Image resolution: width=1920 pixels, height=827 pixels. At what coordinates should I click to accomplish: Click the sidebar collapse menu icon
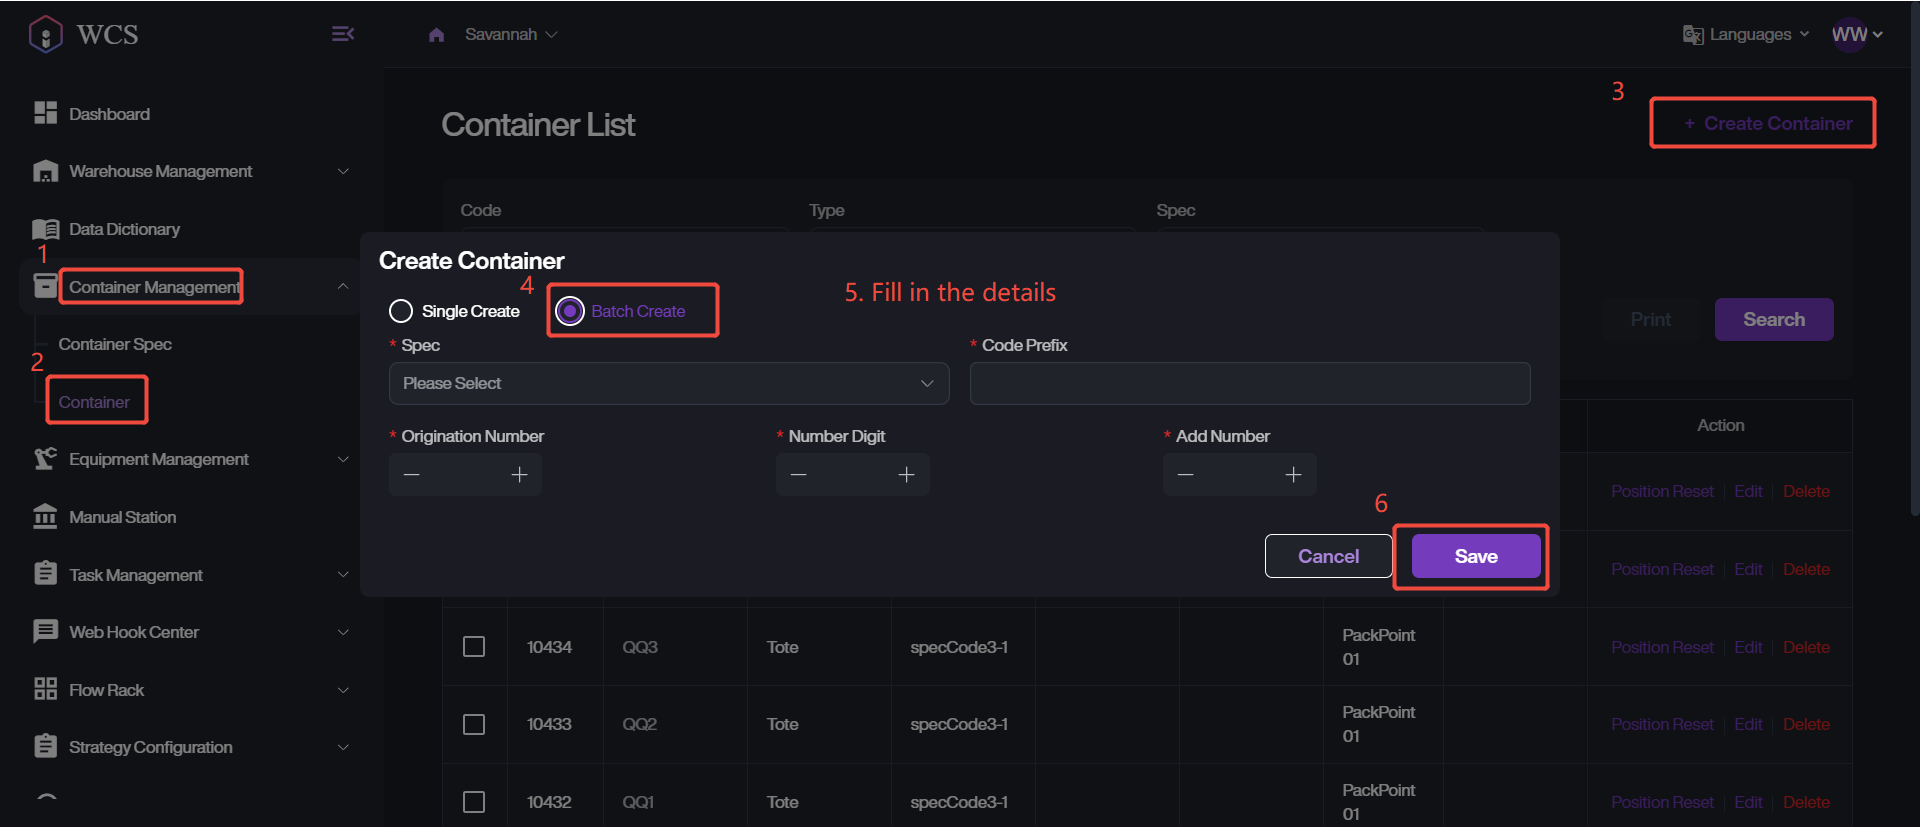tap(342, 34)
